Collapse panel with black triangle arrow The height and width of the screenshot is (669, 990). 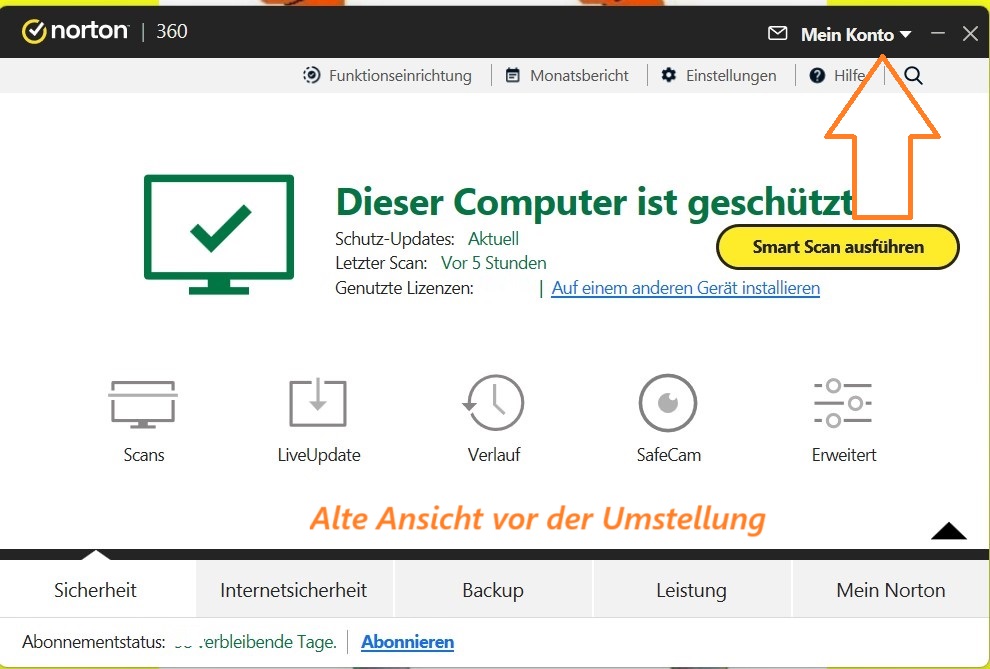(948, 531)
